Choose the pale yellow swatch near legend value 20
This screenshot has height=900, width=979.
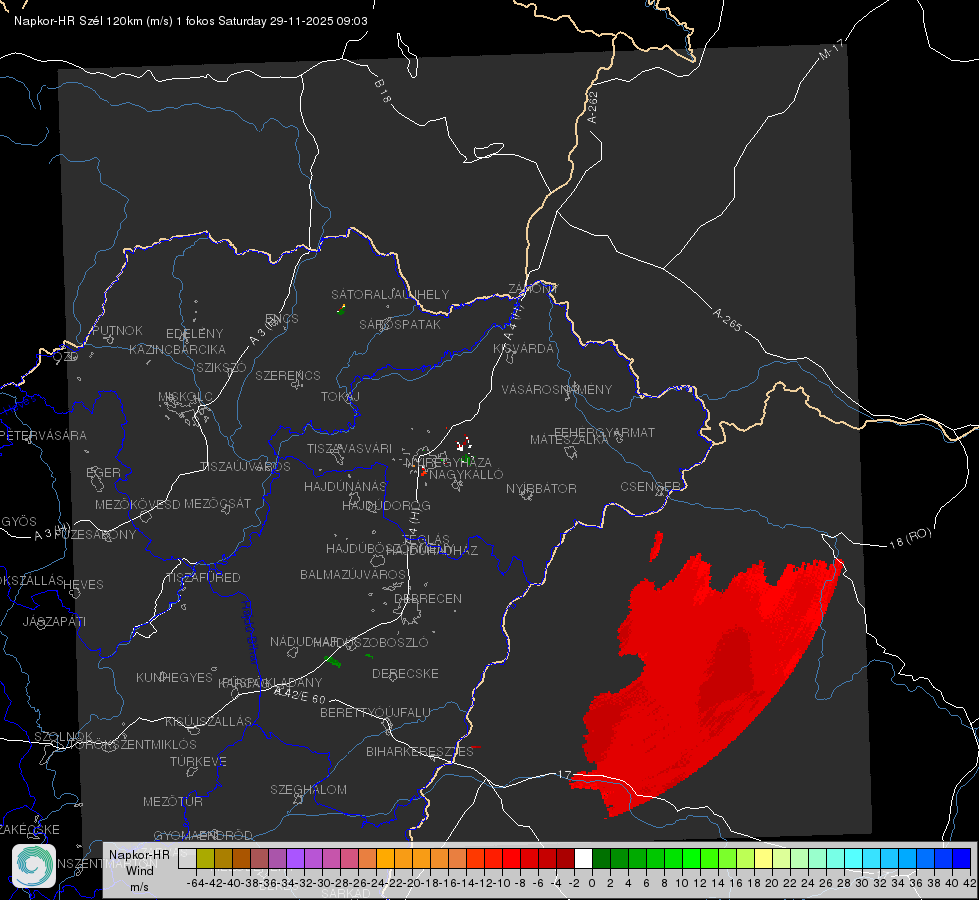(x=764, y=858)
